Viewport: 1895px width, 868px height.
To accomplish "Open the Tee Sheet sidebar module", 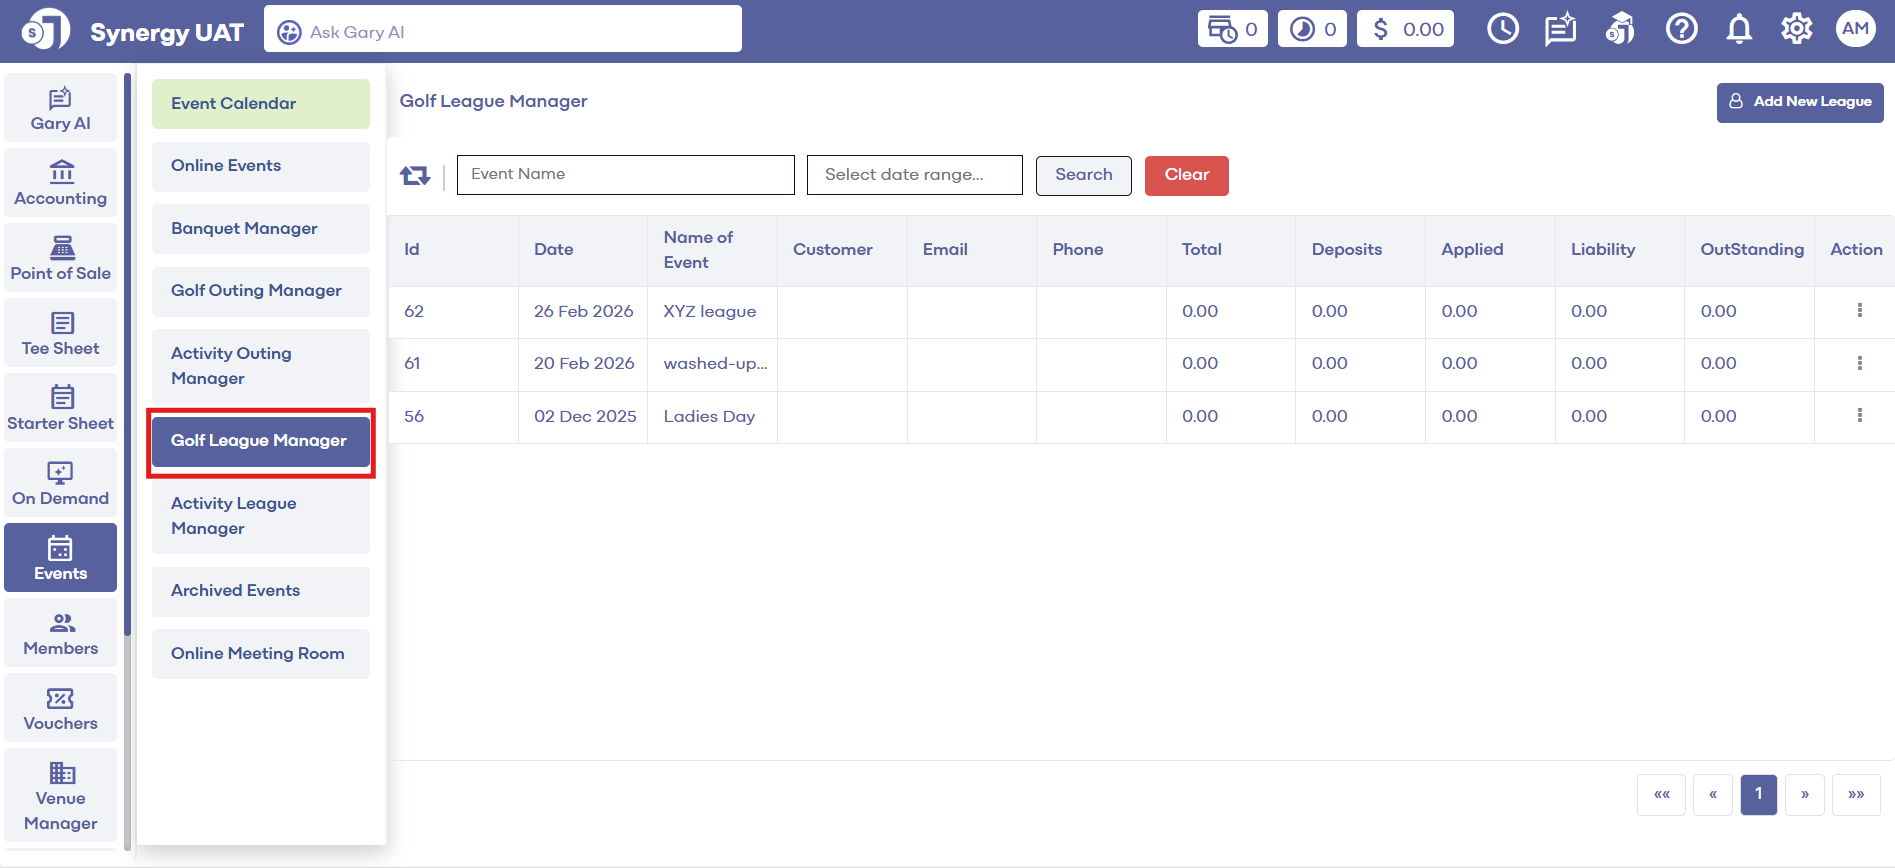I will (x=61, y=334).
